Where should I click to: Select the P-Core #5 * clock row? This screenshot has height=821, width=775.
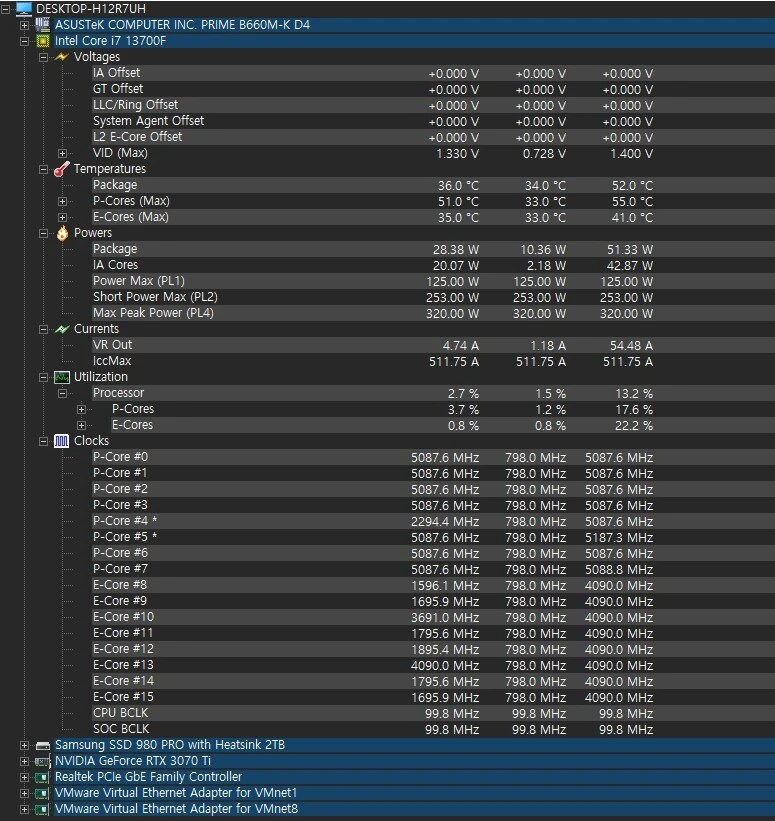click(x=433, y=537)
